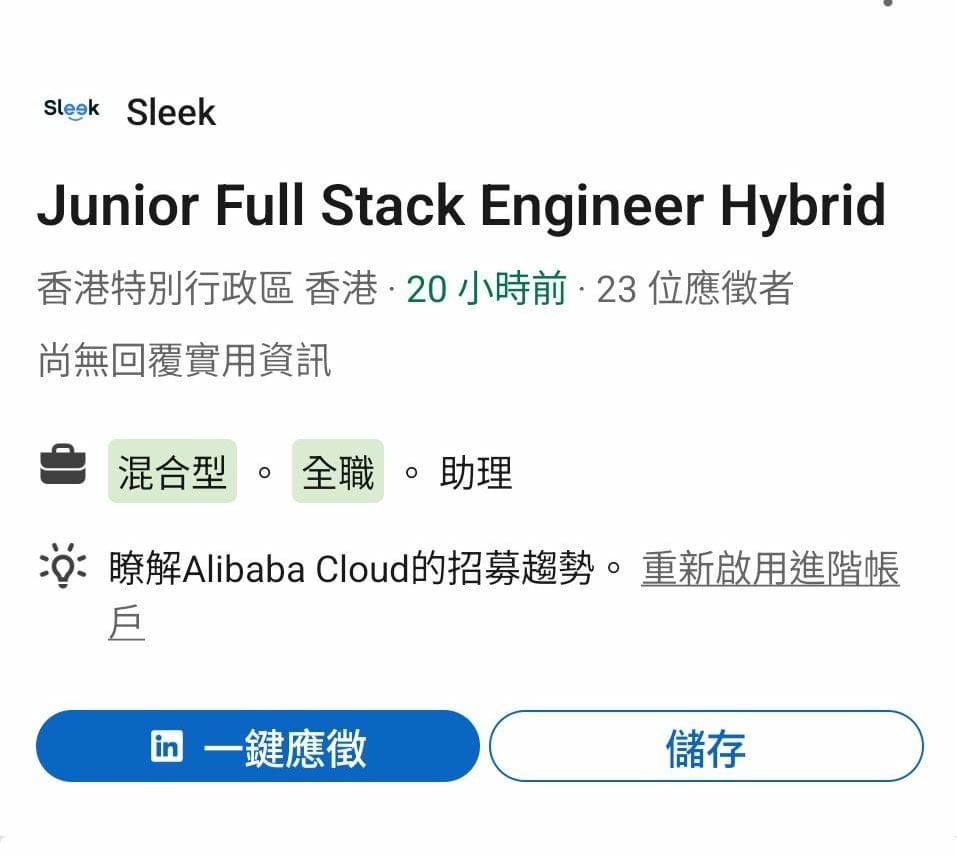Click the 香港特別行政區 香港 location text

click(x=208, y=288)
